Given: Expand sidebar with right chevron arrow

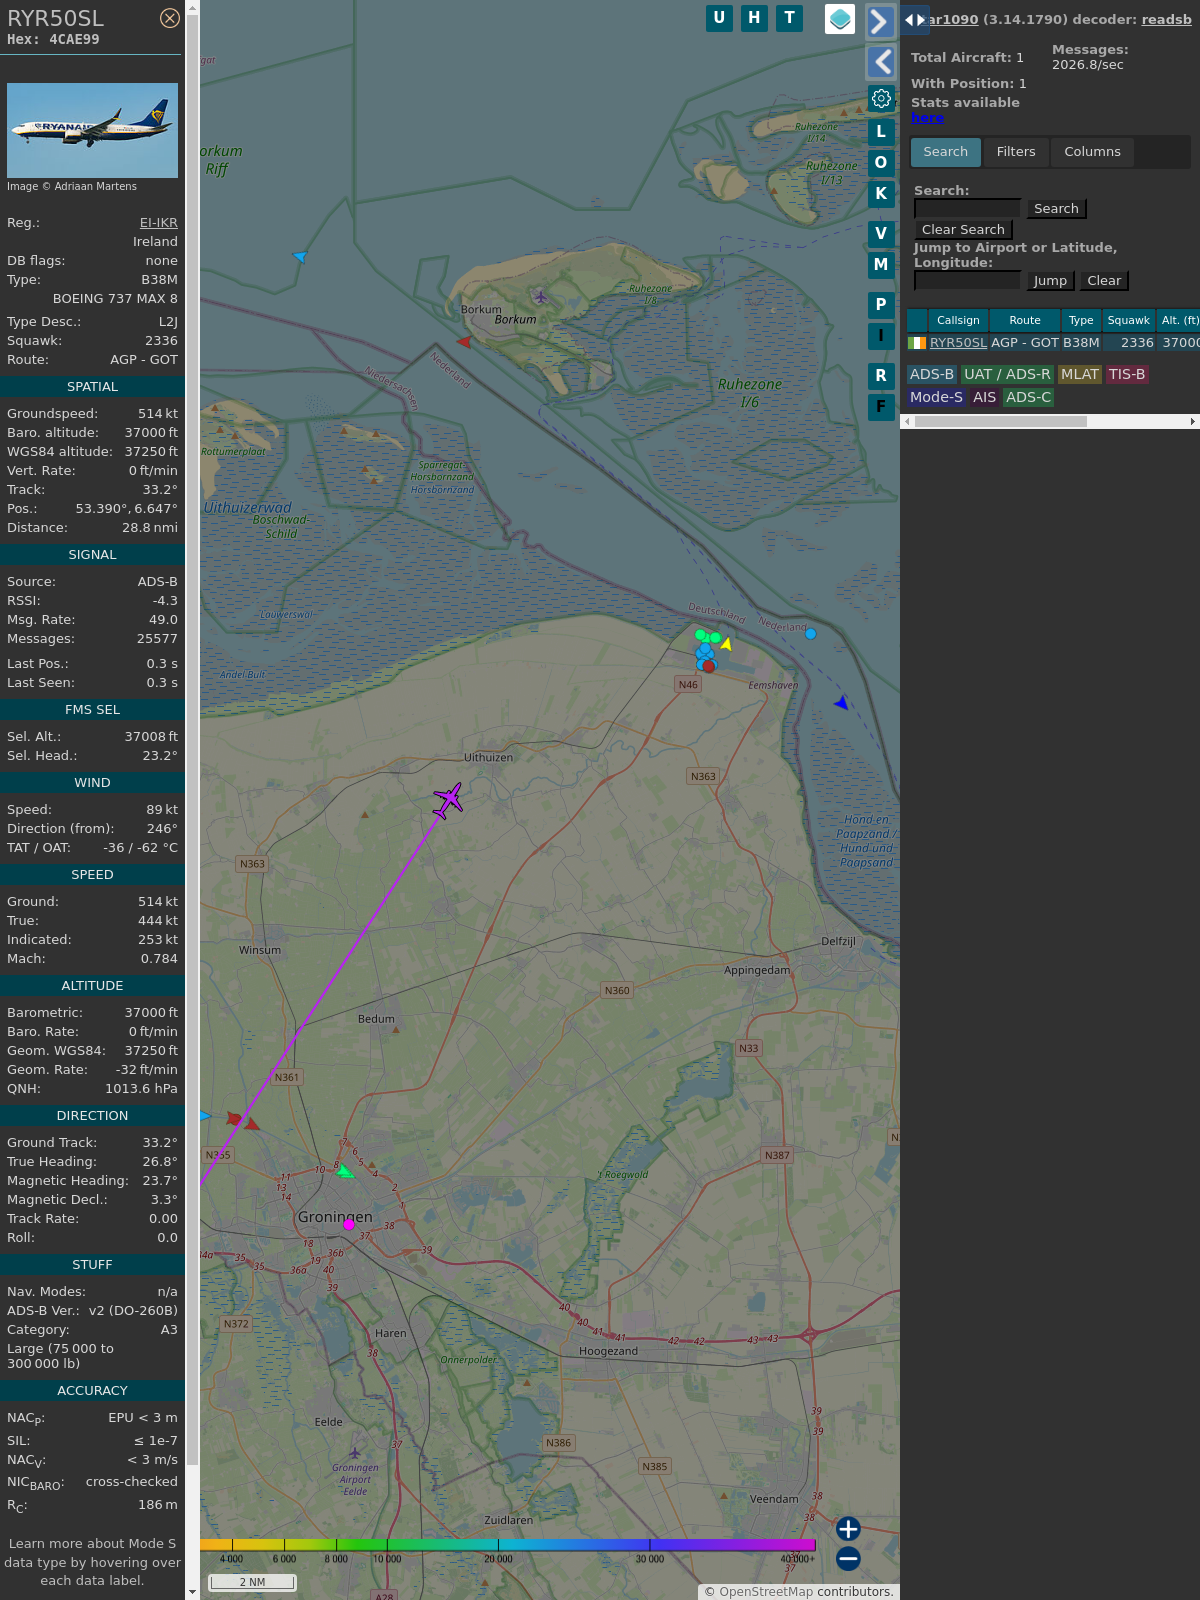Looking at the screenshot, I should click(x=880, y=21).
